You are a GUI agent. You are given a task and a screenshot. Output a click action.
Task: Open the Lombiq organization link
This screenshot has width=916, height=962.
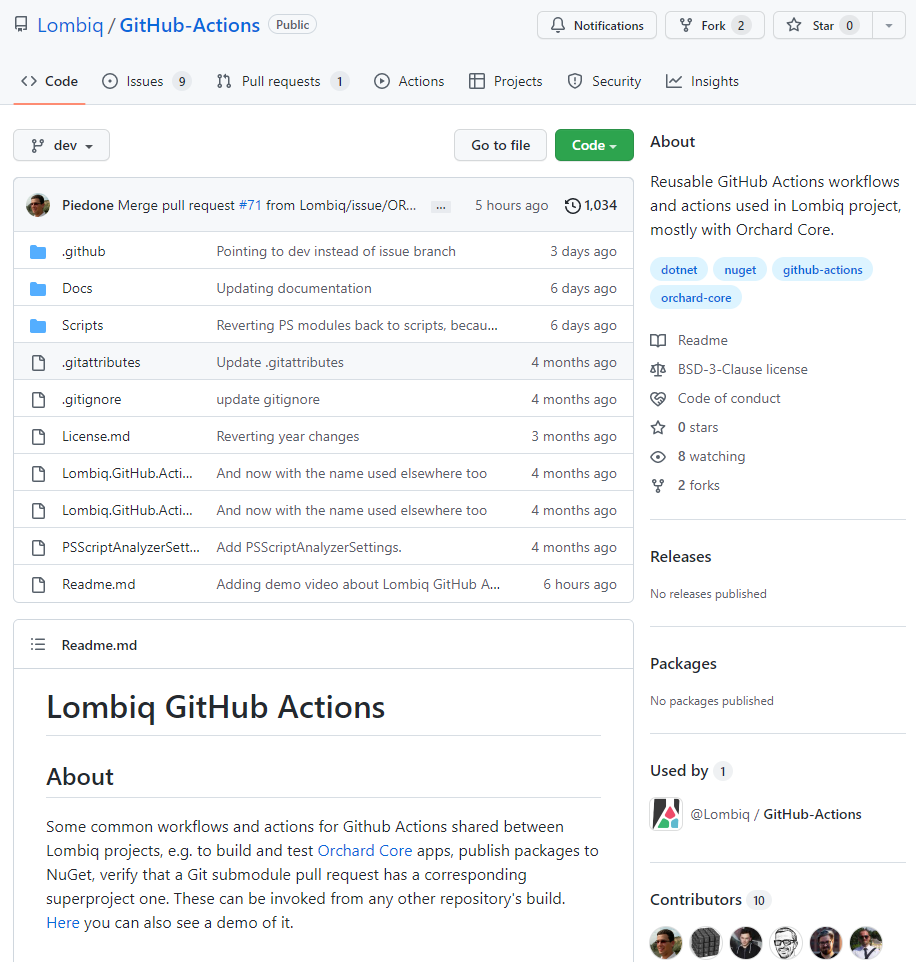pos(70,25)
